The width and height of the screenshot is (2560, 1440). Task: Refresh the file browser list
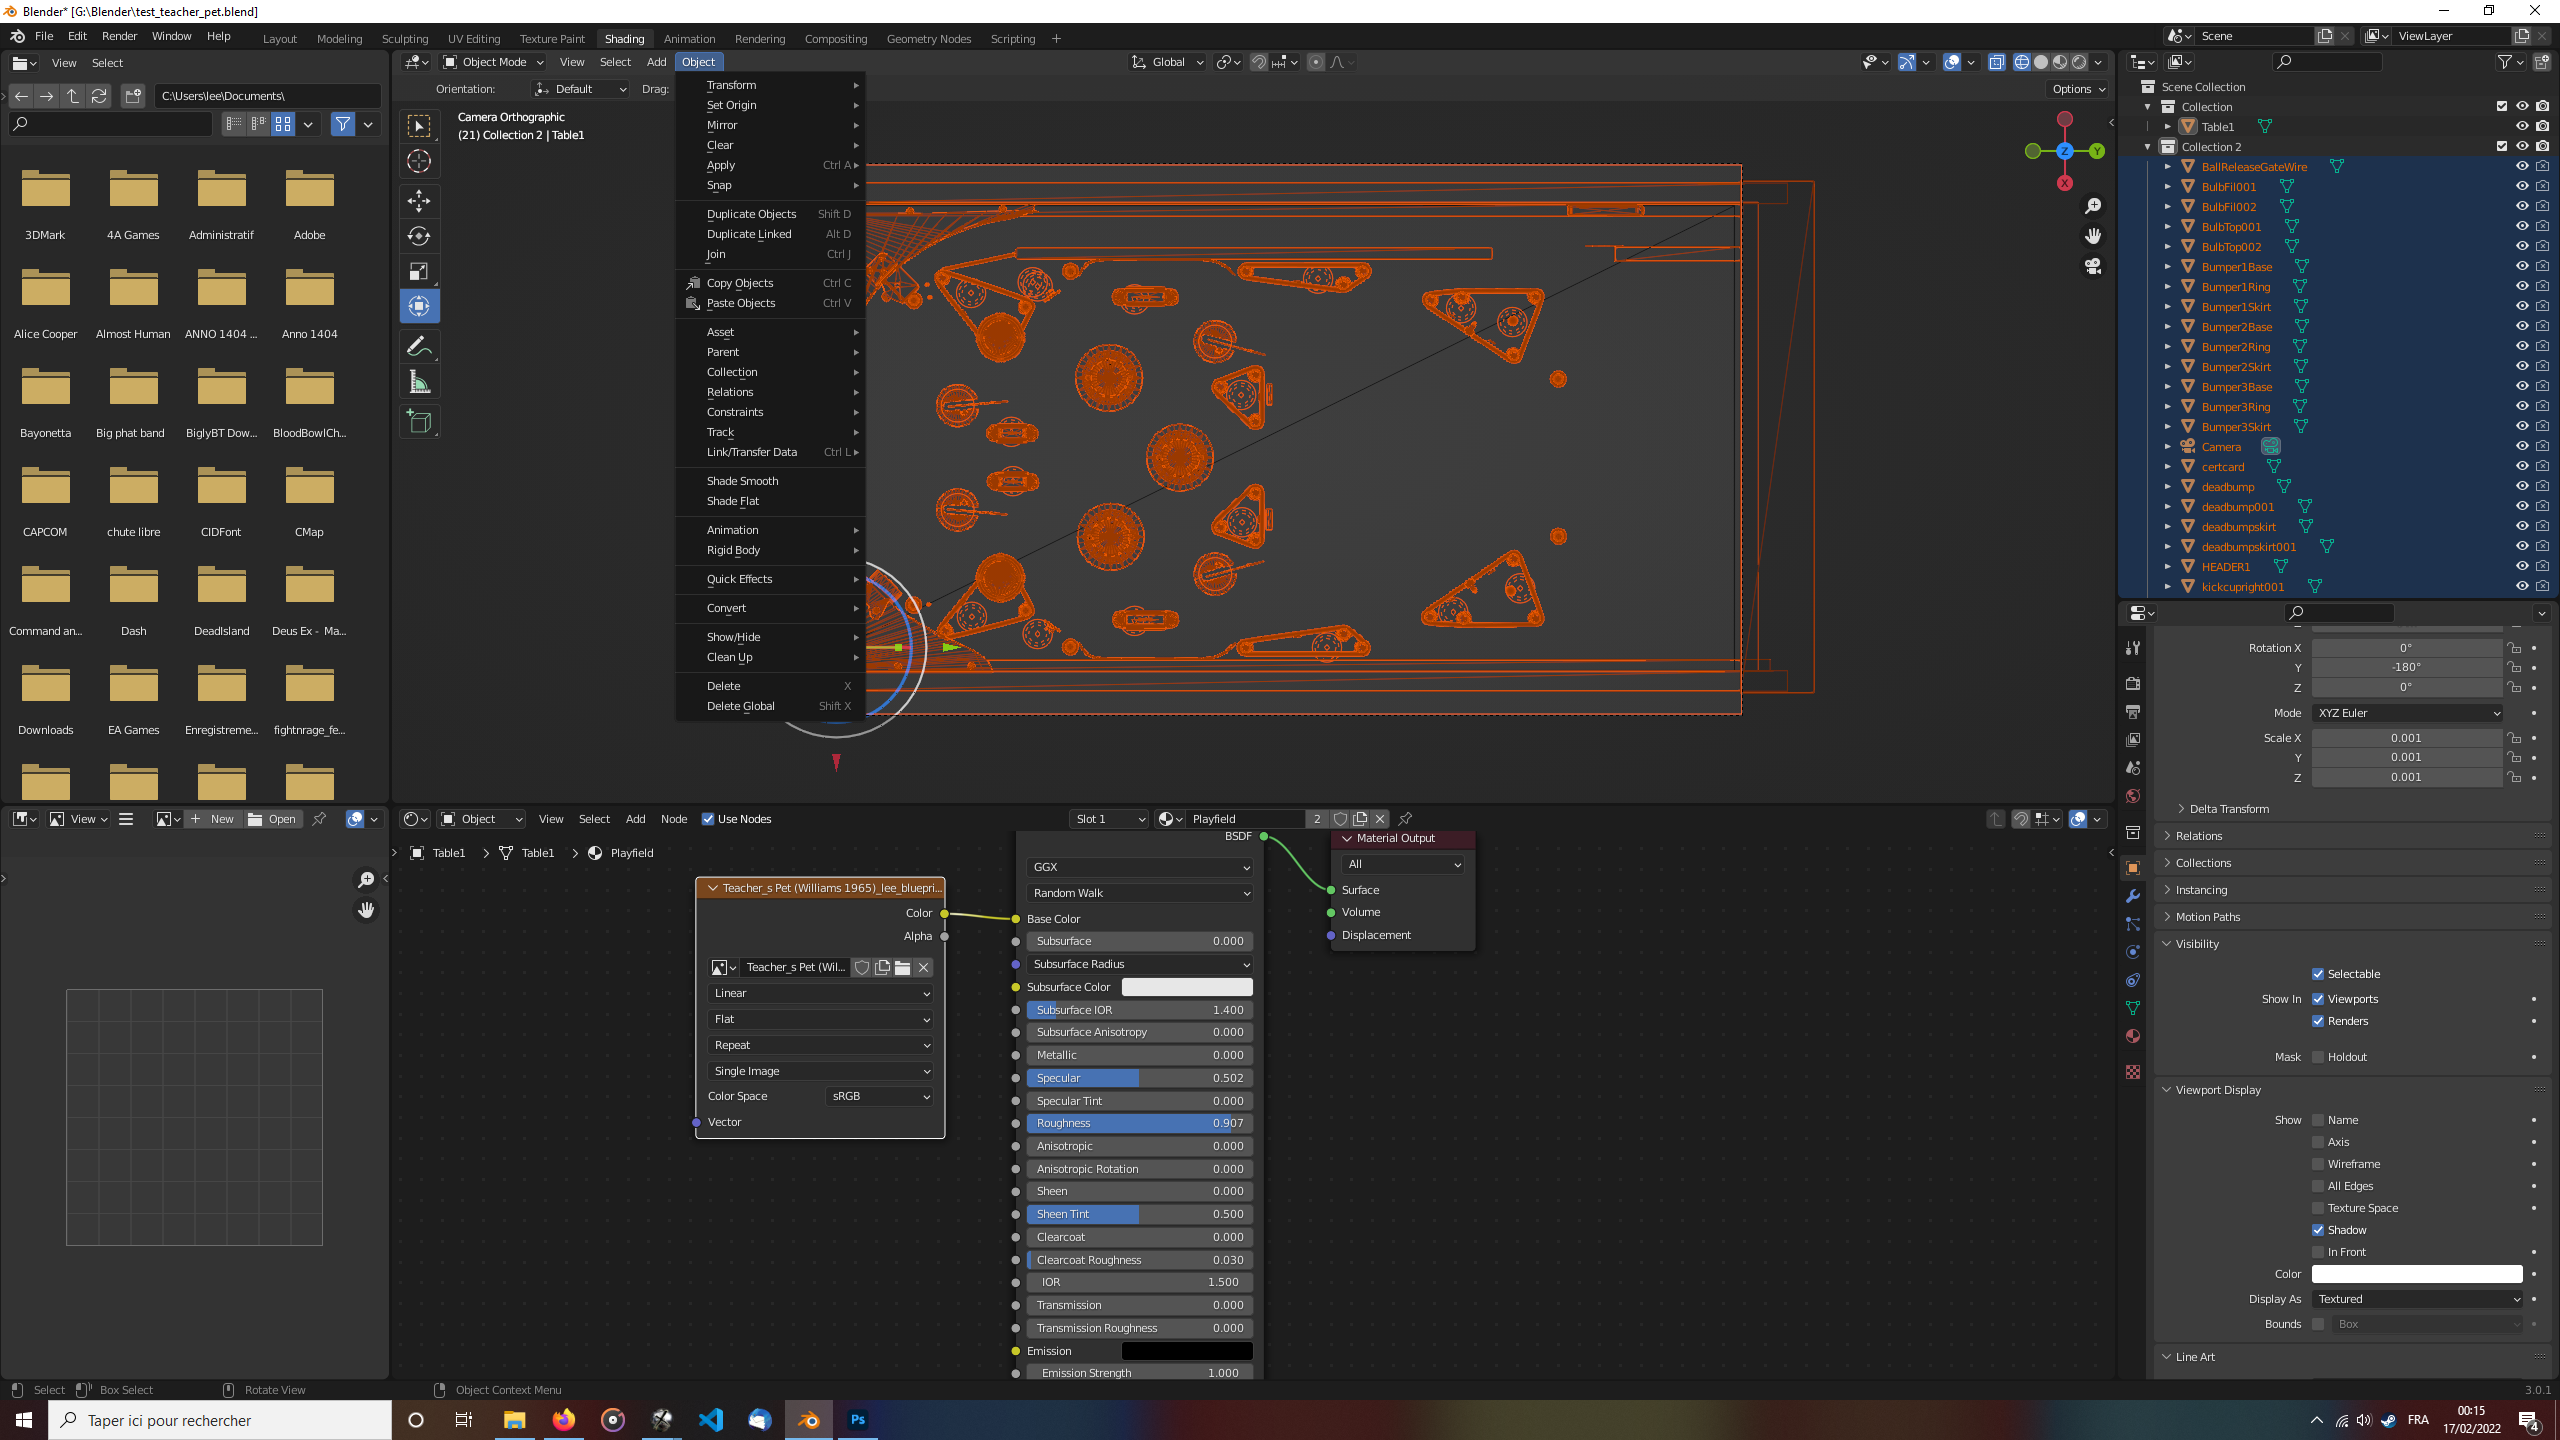(x=99, y=96)
